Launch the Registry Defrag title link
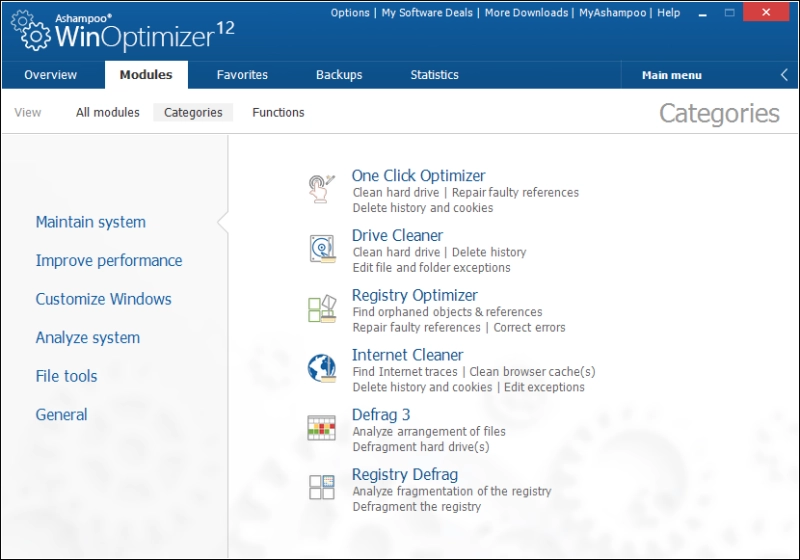 [x=405, y=474]
